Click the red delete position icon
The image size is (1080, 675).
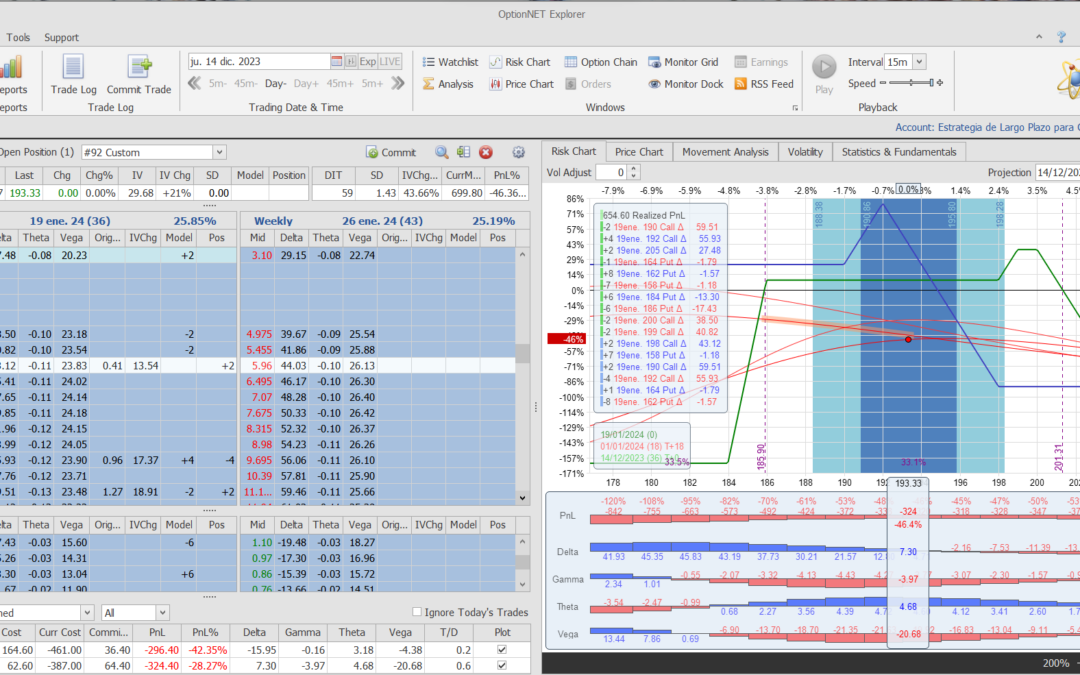pyautogui.click(x=486, y=152)
